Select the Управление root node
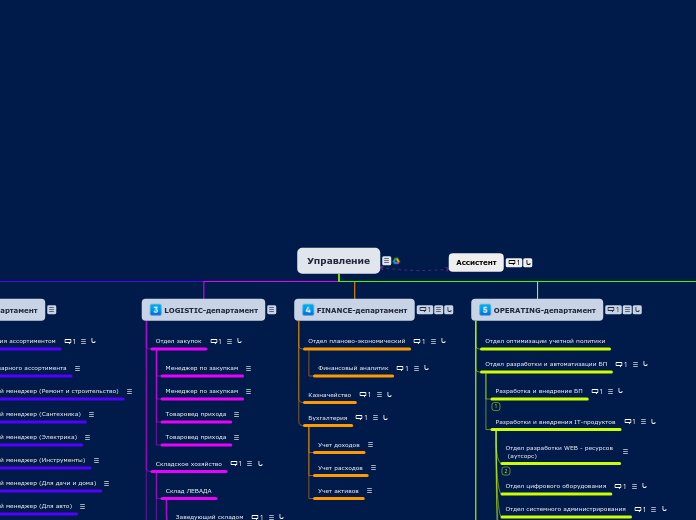This screenshot has width=696, height=520. (x=338, y=261)
